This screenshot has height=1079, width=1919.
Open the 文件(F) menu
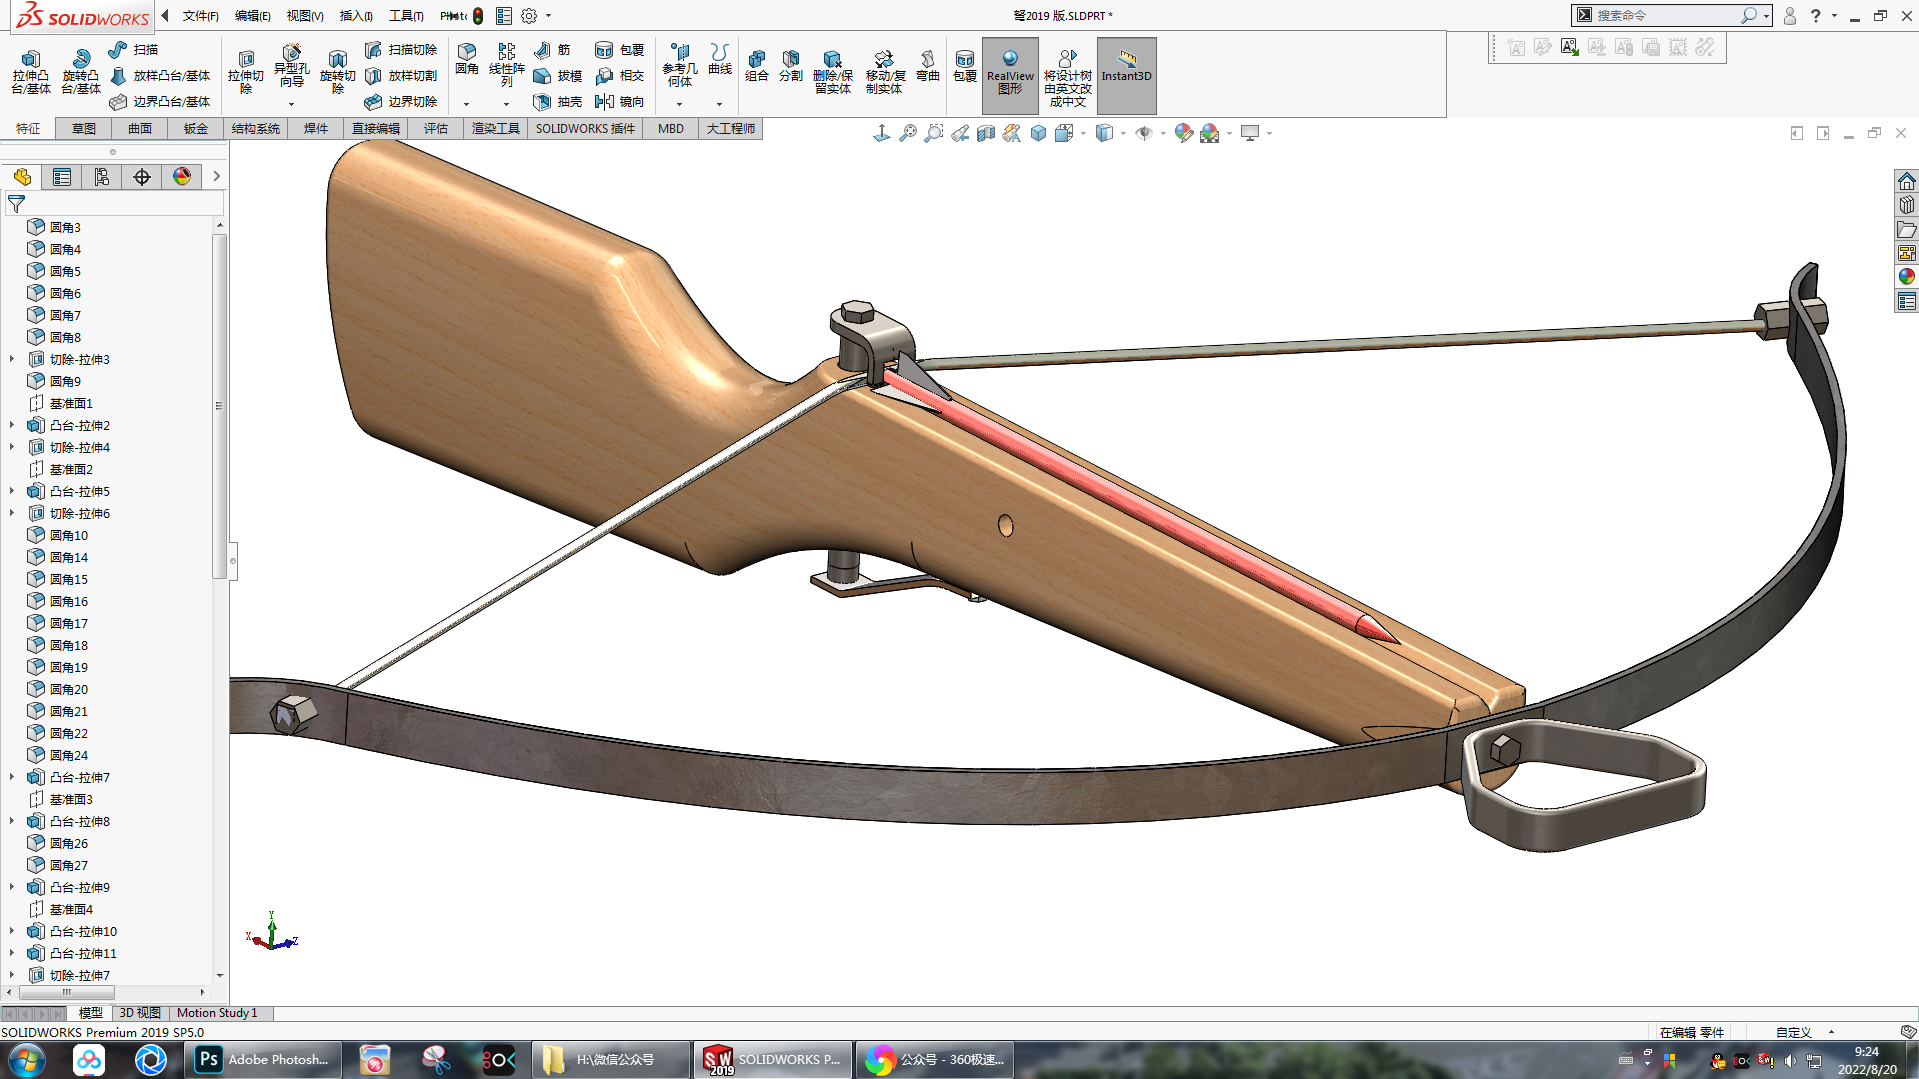click(200, 16)
